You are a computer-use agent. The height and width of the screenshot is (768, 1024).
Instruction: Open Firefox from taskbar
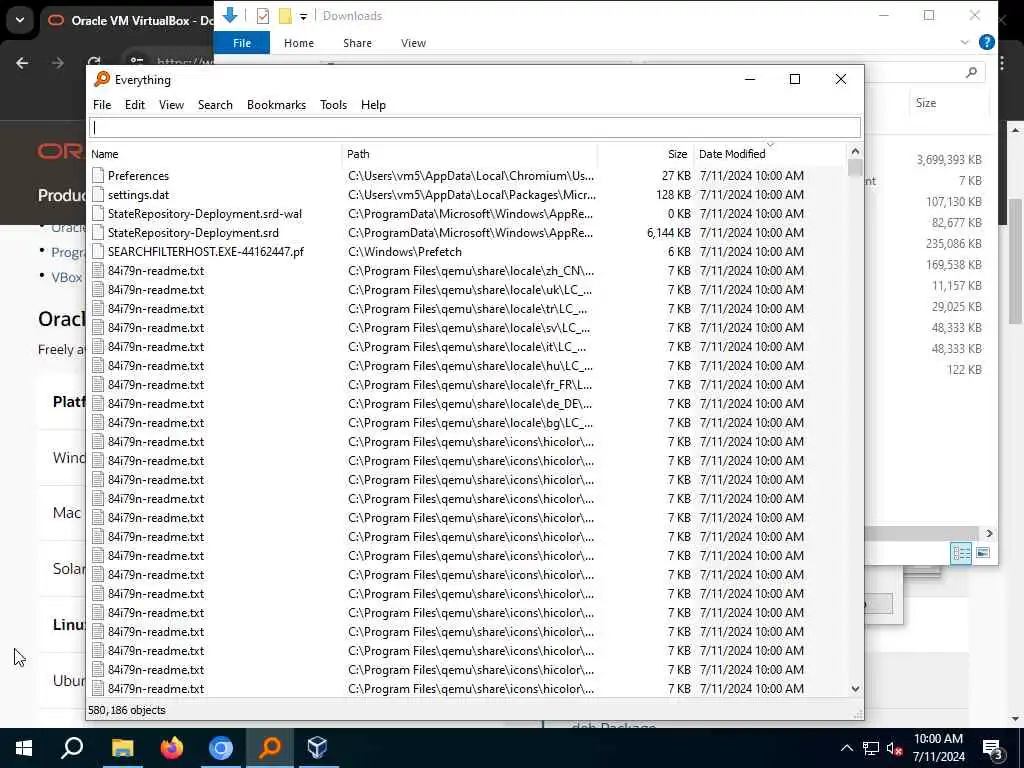pos(172,748)
